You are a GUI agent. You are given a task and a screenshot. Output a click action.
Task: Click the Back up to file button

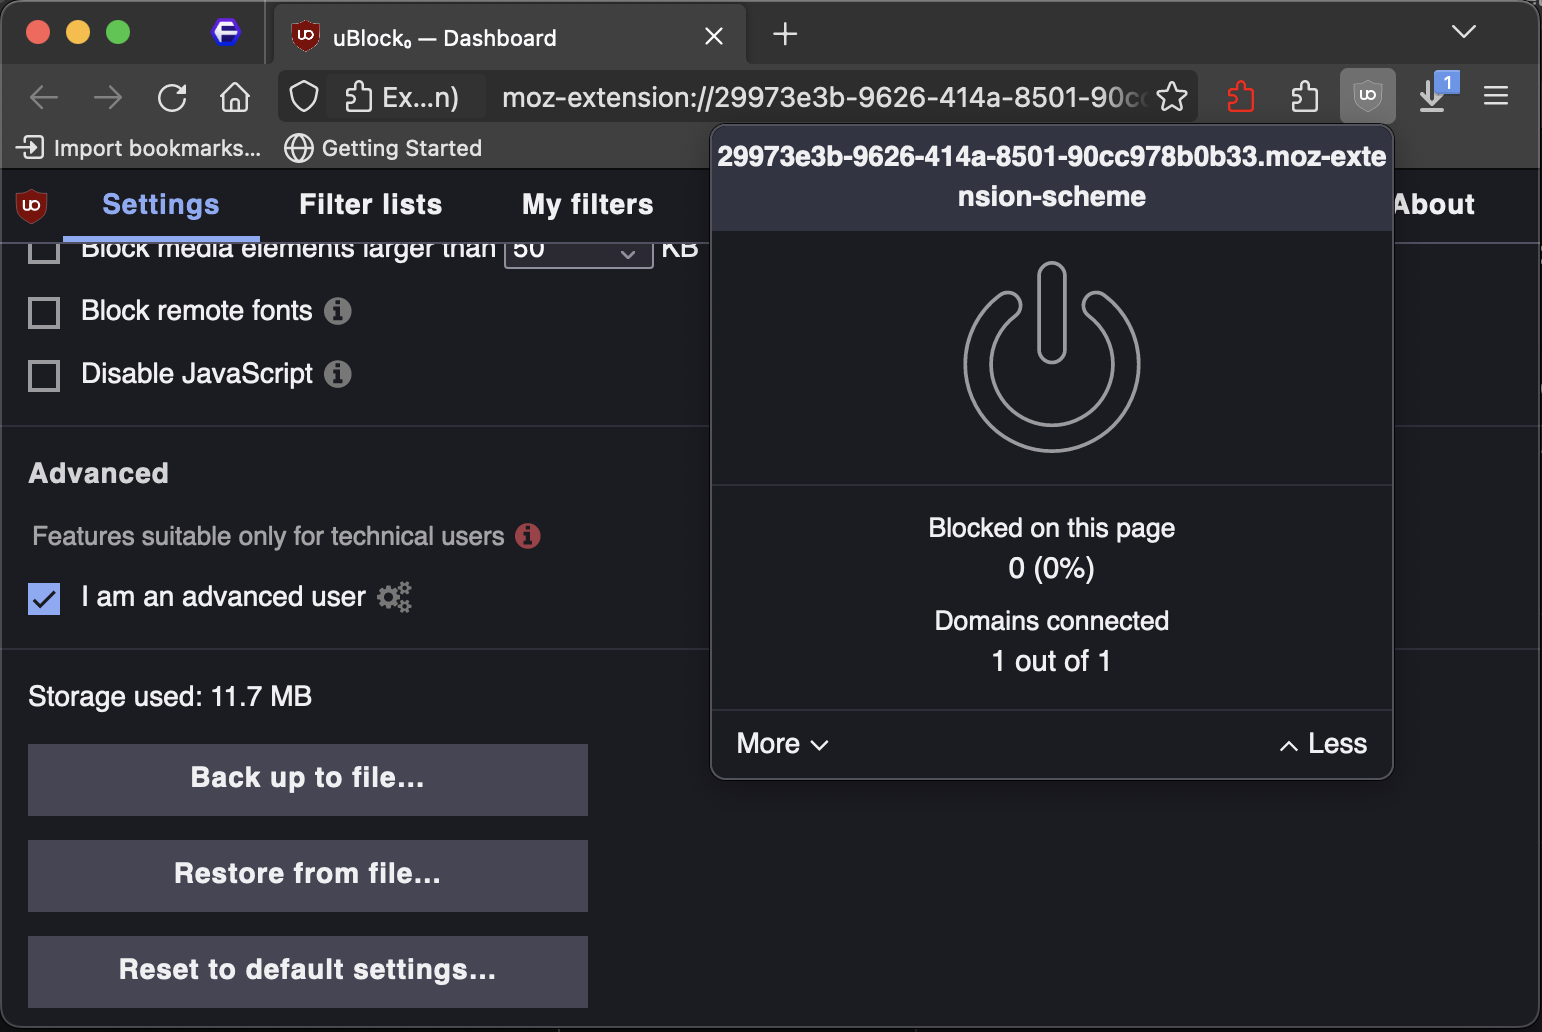(307, 779)
